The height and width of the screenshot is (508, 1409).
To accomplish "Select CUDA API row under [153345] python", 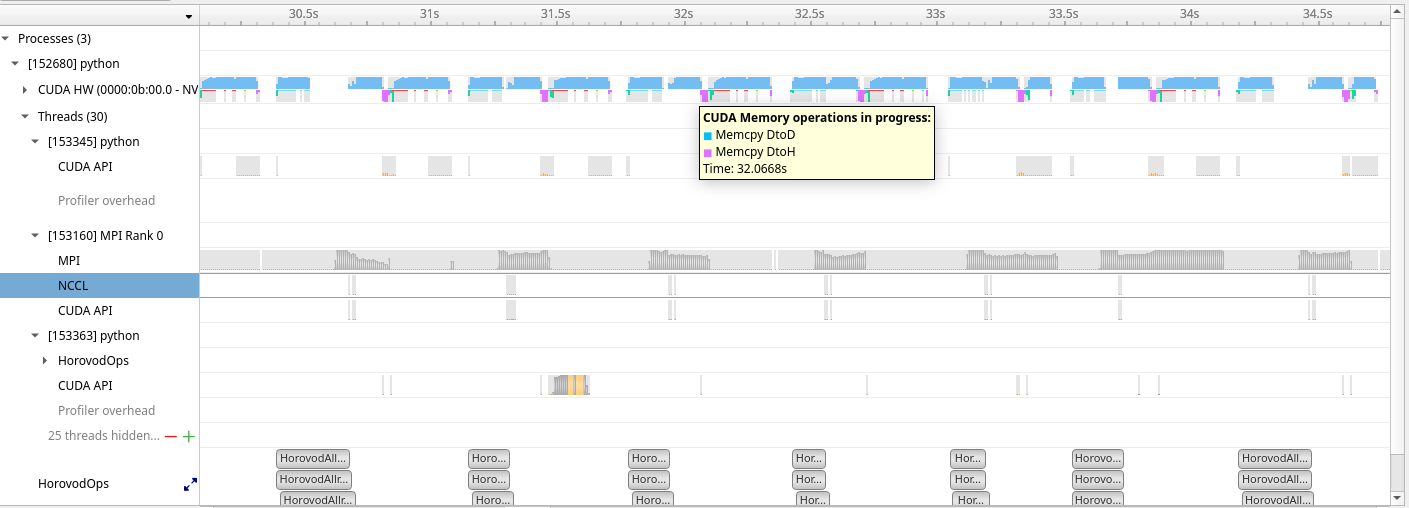I will (x=100, y=167).
